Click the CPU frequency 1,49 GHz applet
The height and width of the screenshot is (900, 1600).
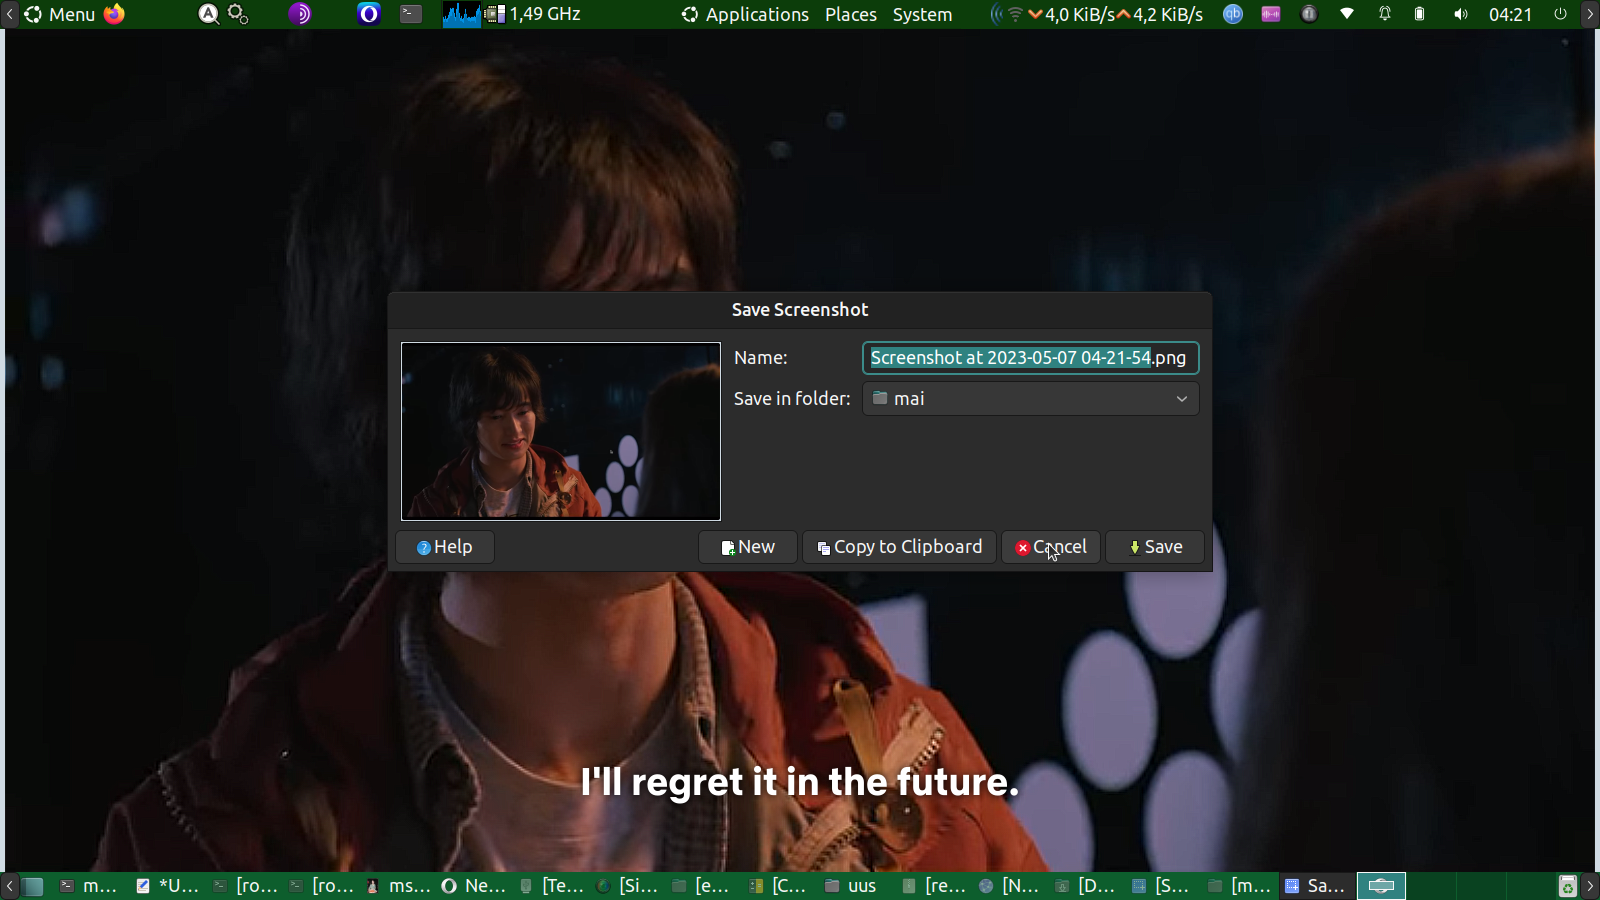533,14
